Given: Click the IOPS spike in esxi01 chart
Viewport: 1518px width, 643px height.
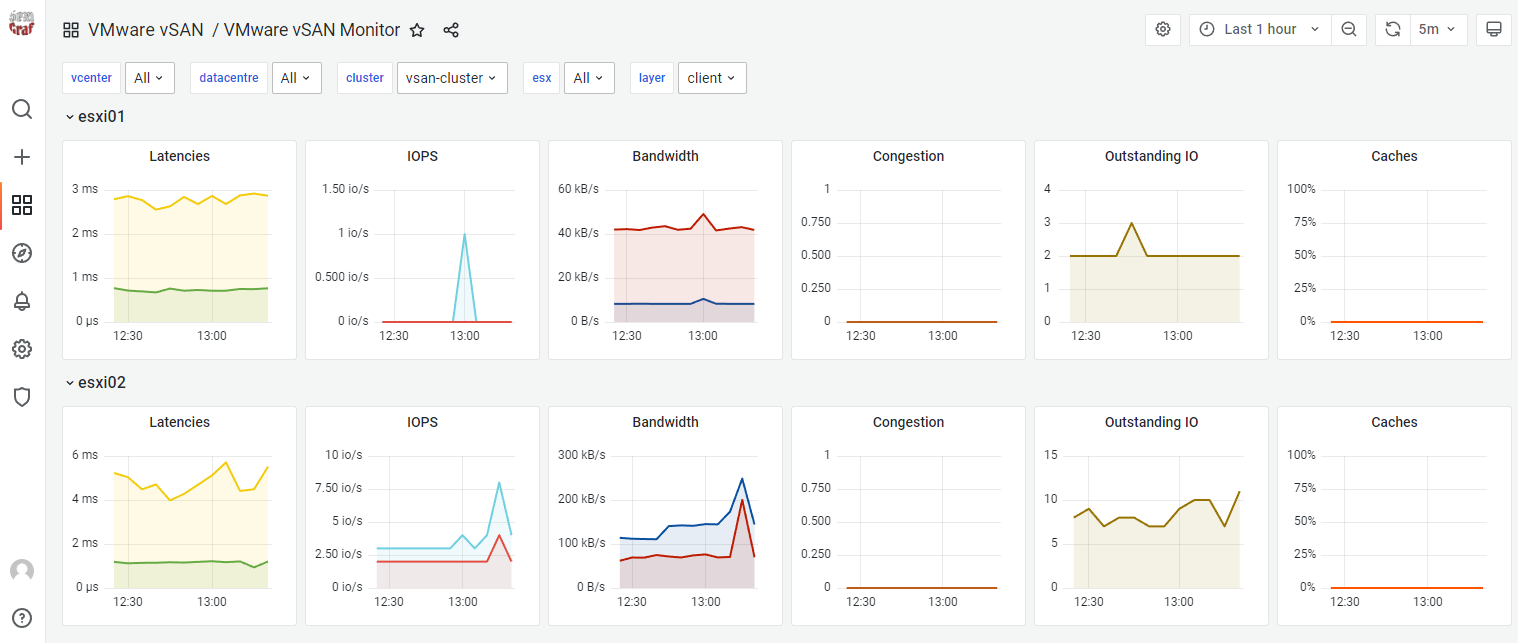Looking at the screenshot, I should click(x=464, y=235).
